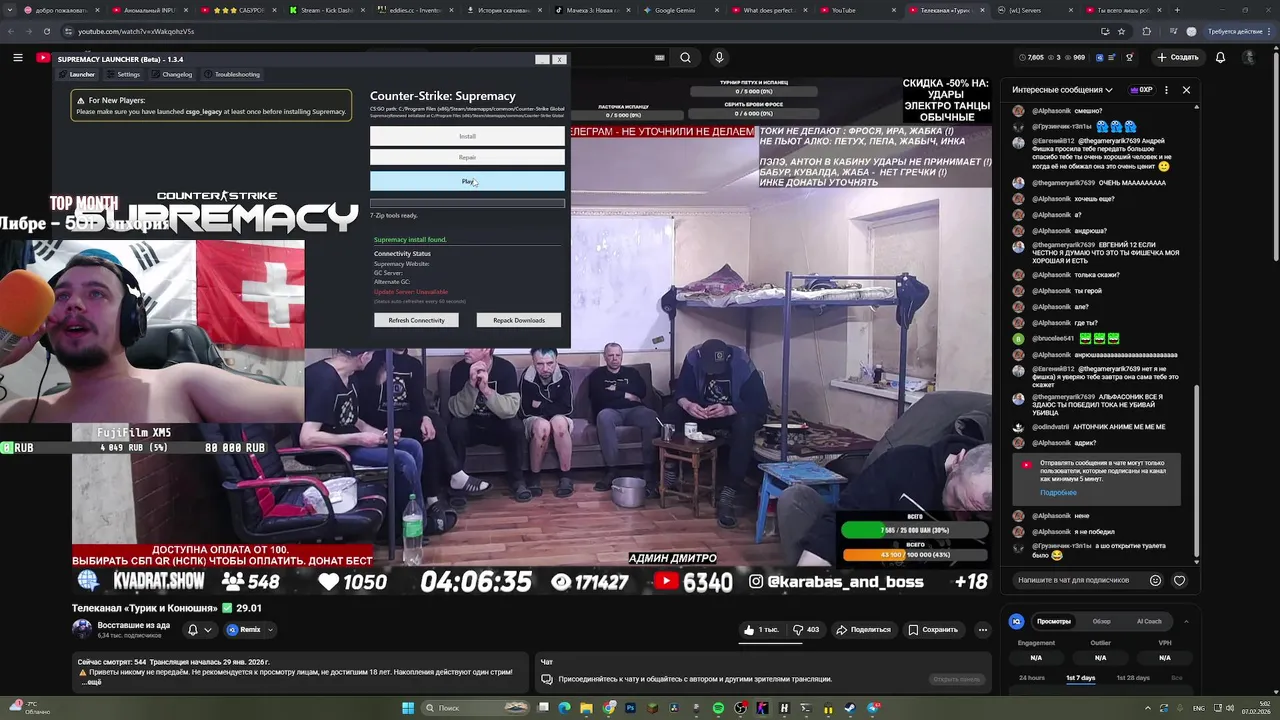Screen dimensions: 1280x720
Task: Click the chat message input field
Action: pos(1080,580)
